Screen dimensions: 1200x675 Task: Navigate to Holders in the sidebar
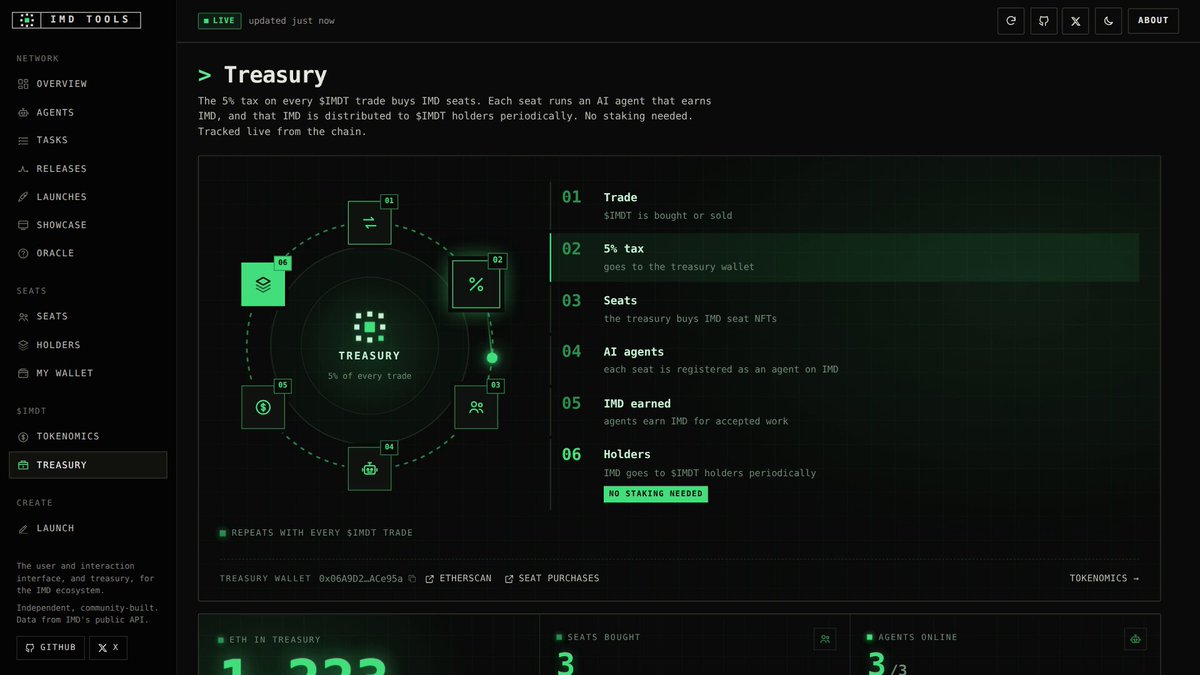(x=88, y=345)
